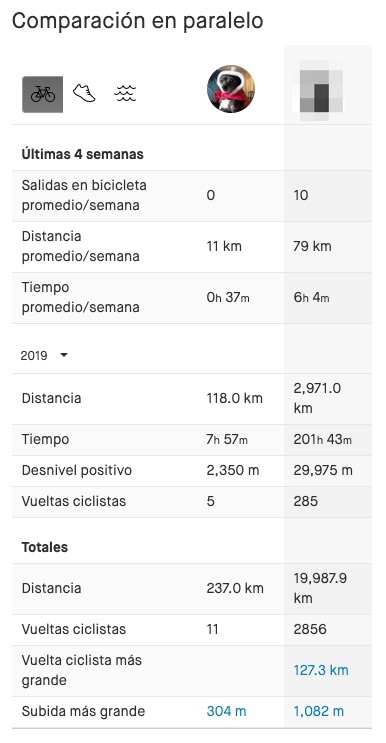The image size is (386, 743).
Task: Switch to the swimming waves icon
Action: coord(125,93)
